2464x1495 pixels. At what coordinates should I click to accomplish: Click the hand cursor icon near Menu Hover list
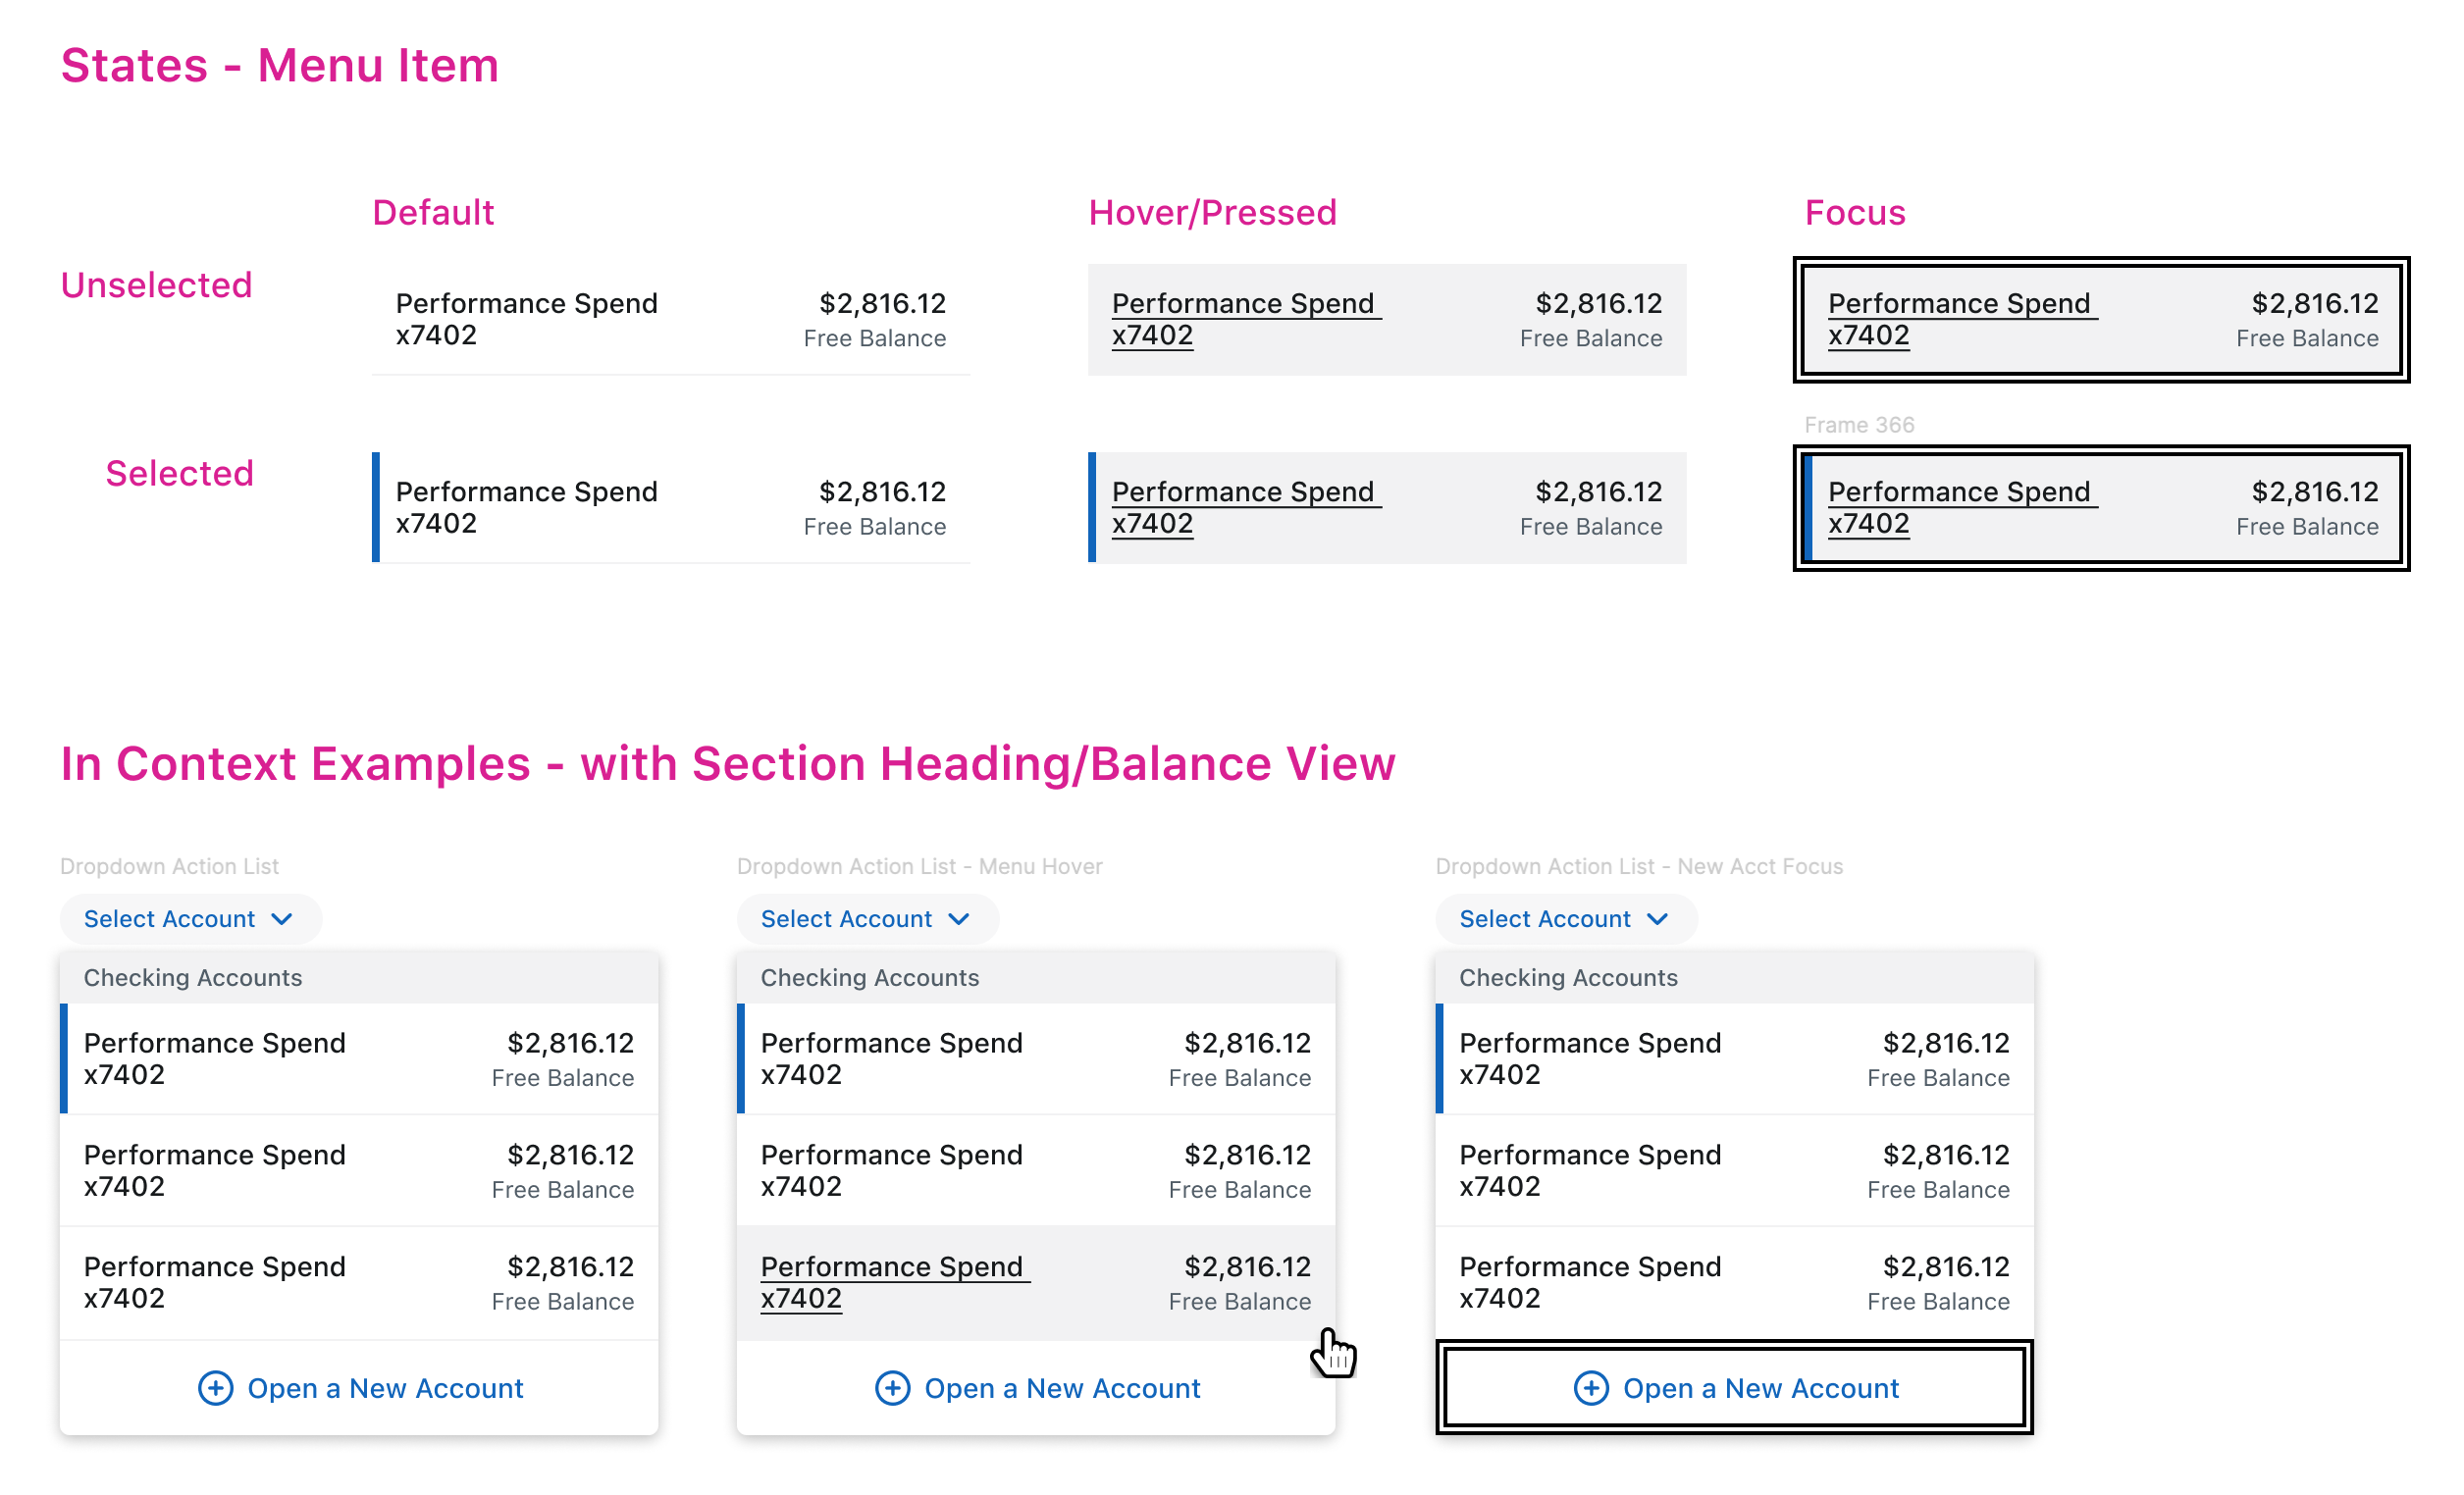(x=1334, y=1354)
